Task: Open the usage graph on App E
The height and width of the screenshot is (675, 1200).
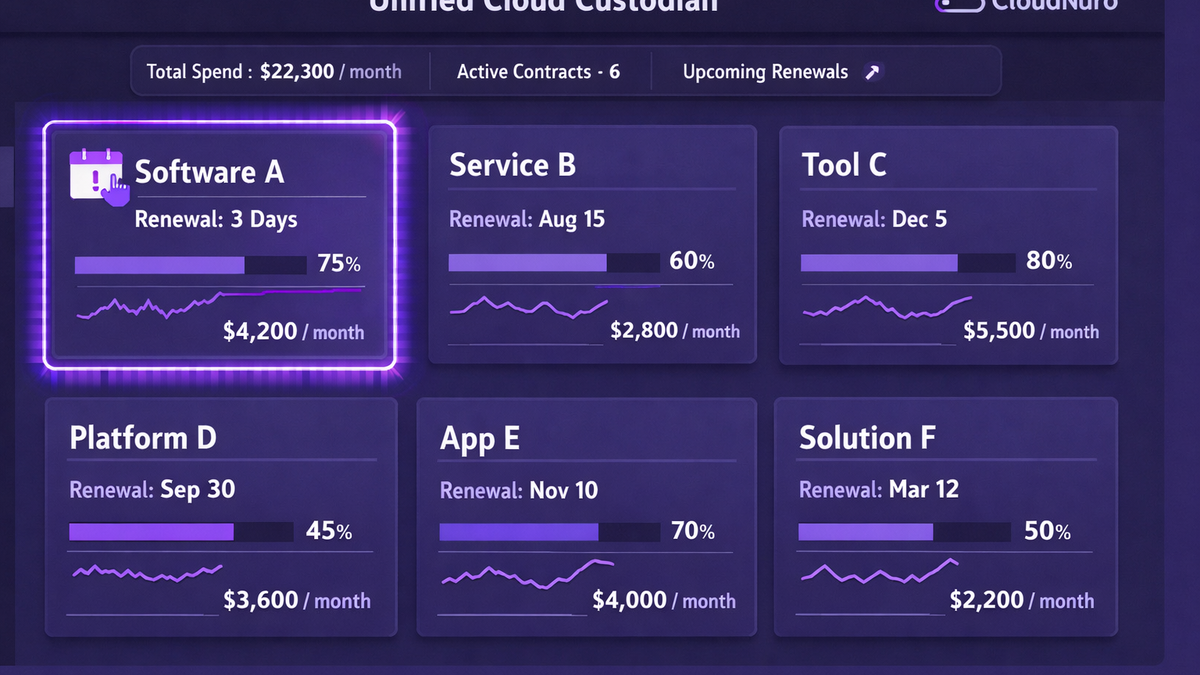Action: [525, 571]
